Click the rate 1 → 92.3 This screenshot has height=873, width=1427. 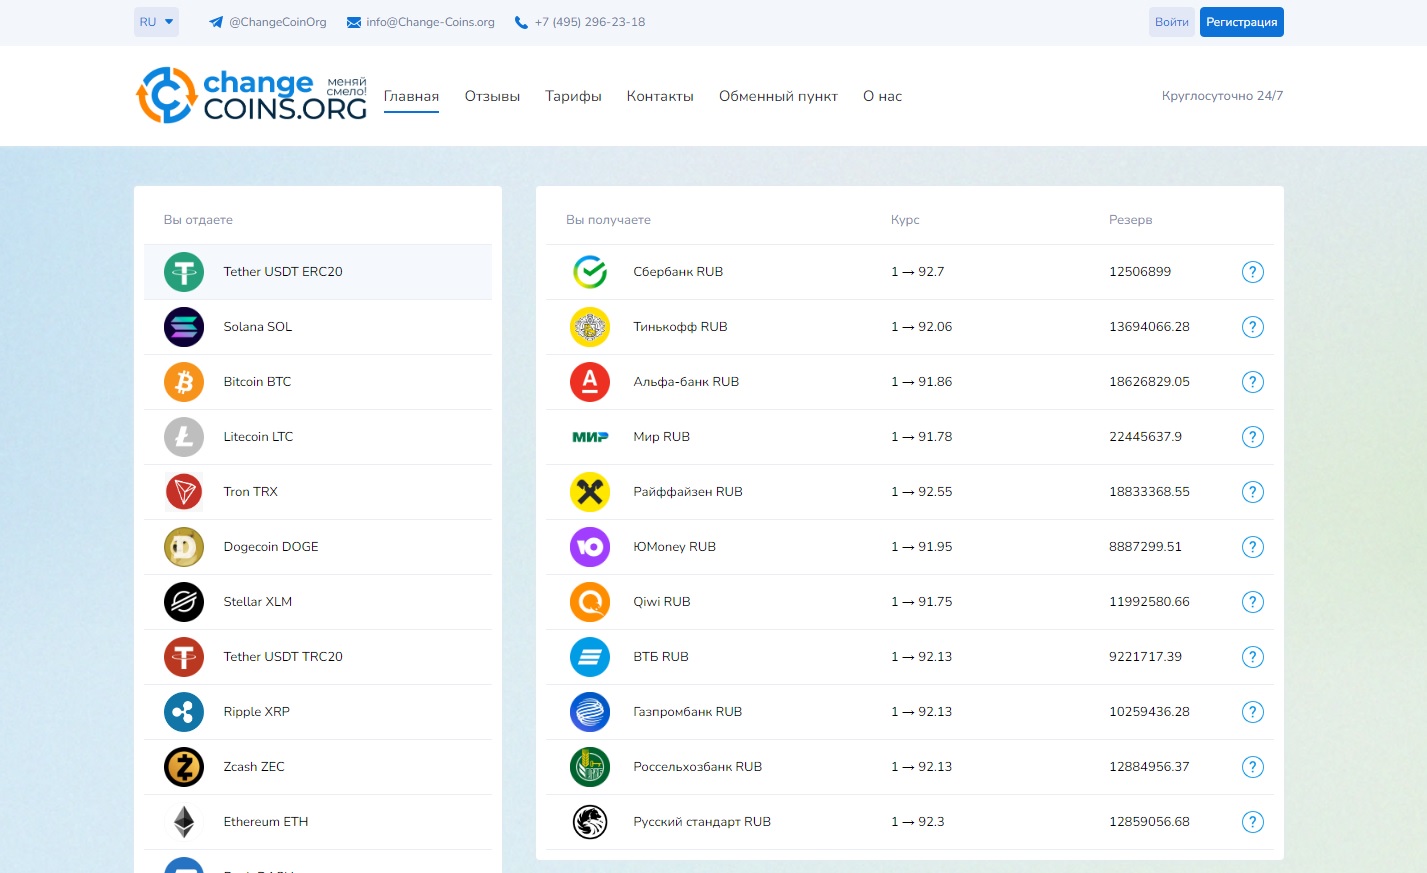coord(917,822)
